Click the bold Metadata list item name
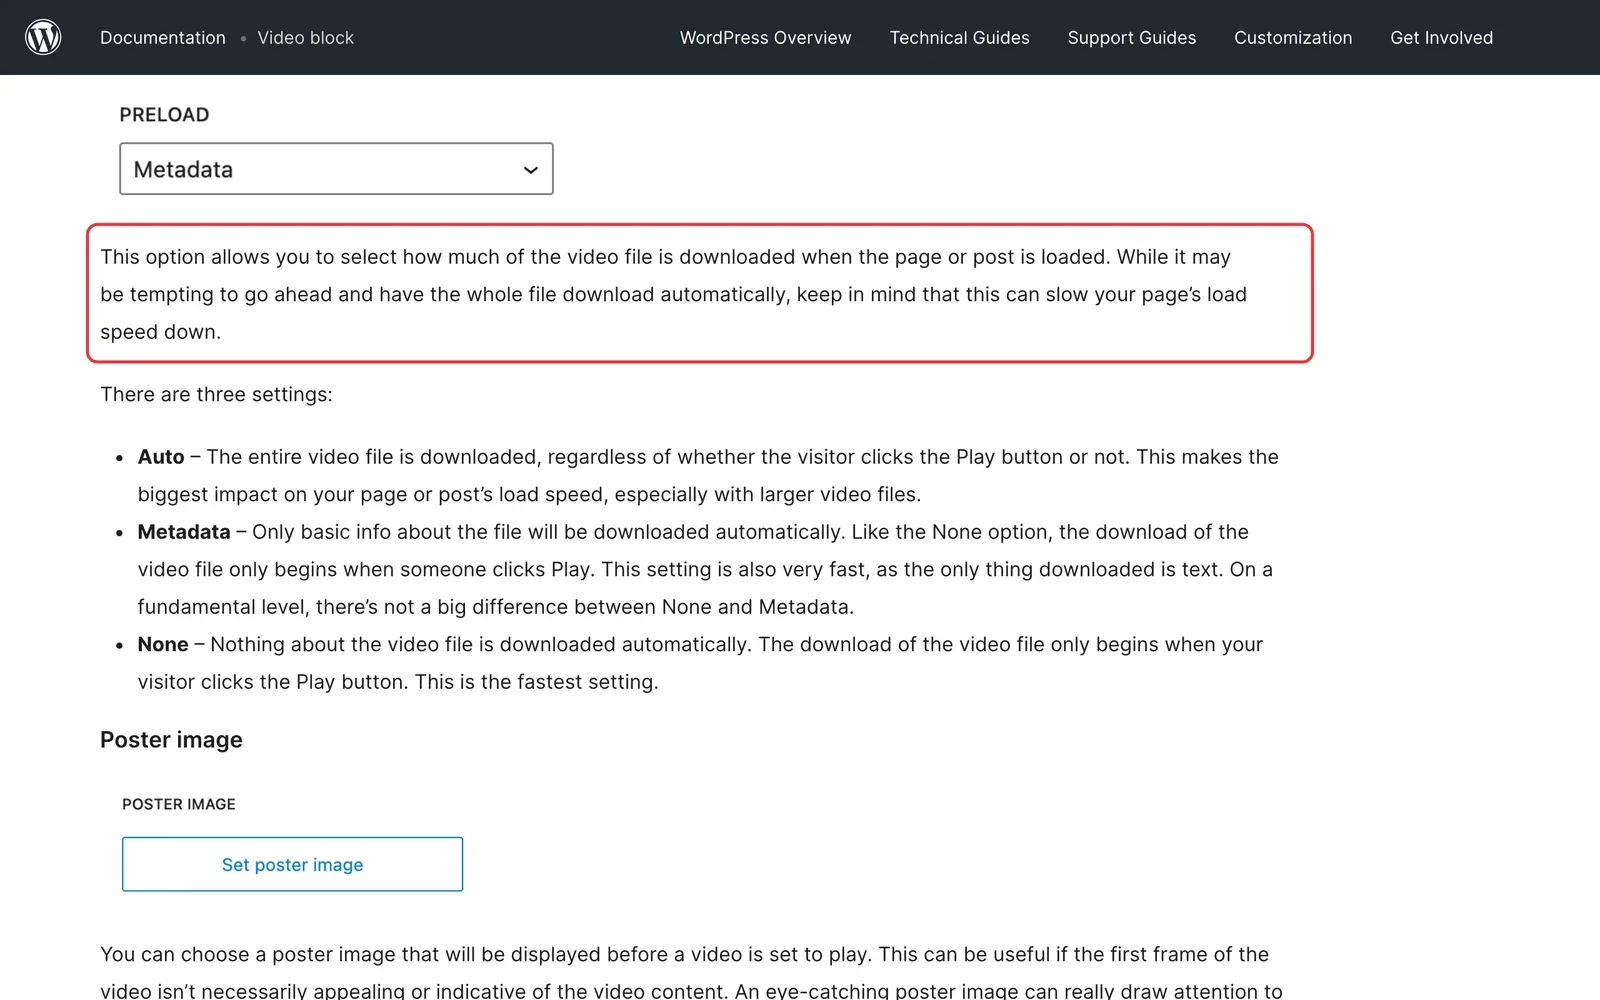 (x=184, y=532)
